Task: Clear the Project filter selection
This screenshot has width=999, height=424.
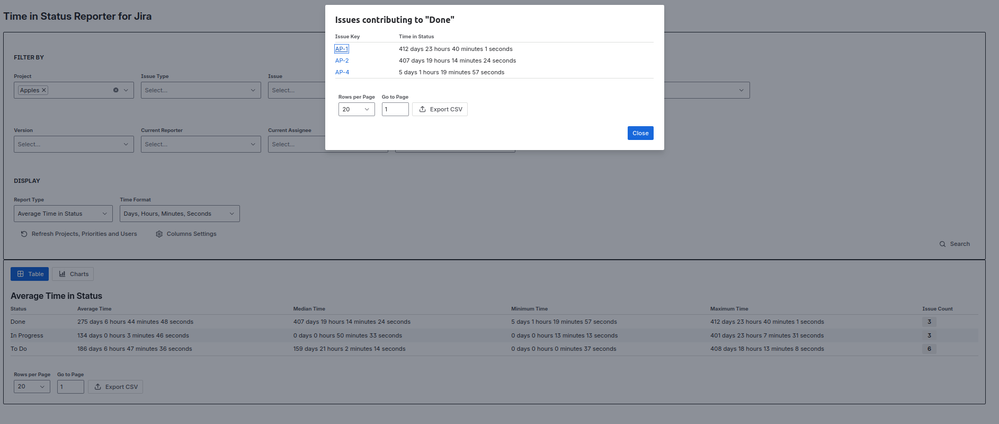Action: tap(116, 91)
